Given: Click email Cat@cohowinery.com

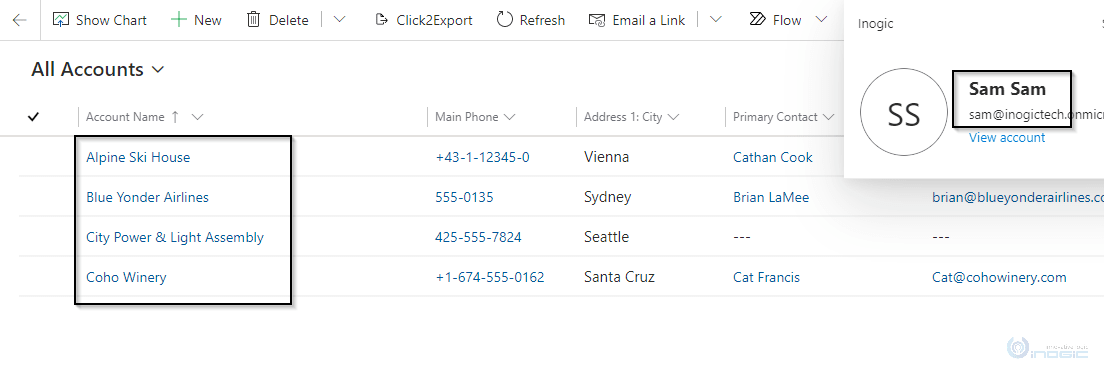Looking at the screenshot, I should [999, 277].
